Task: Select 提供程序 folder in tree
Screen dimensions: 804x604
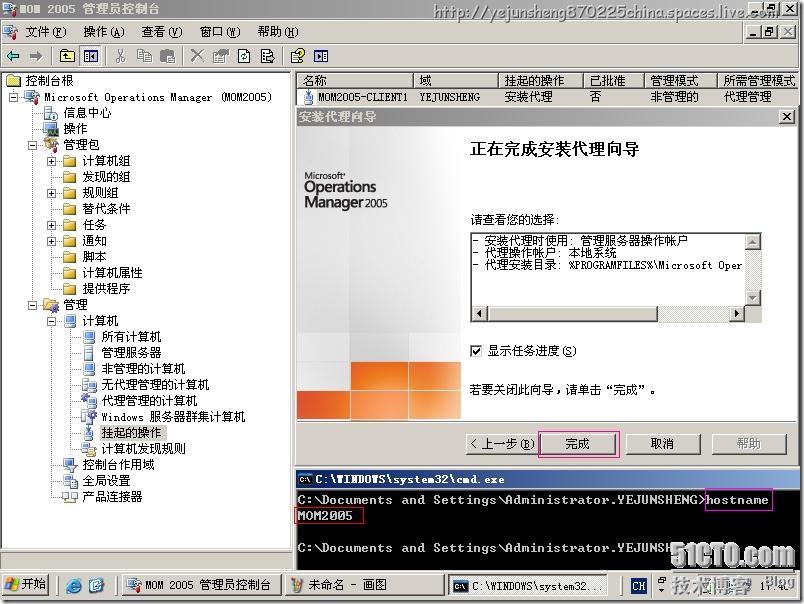Action: 106,289
